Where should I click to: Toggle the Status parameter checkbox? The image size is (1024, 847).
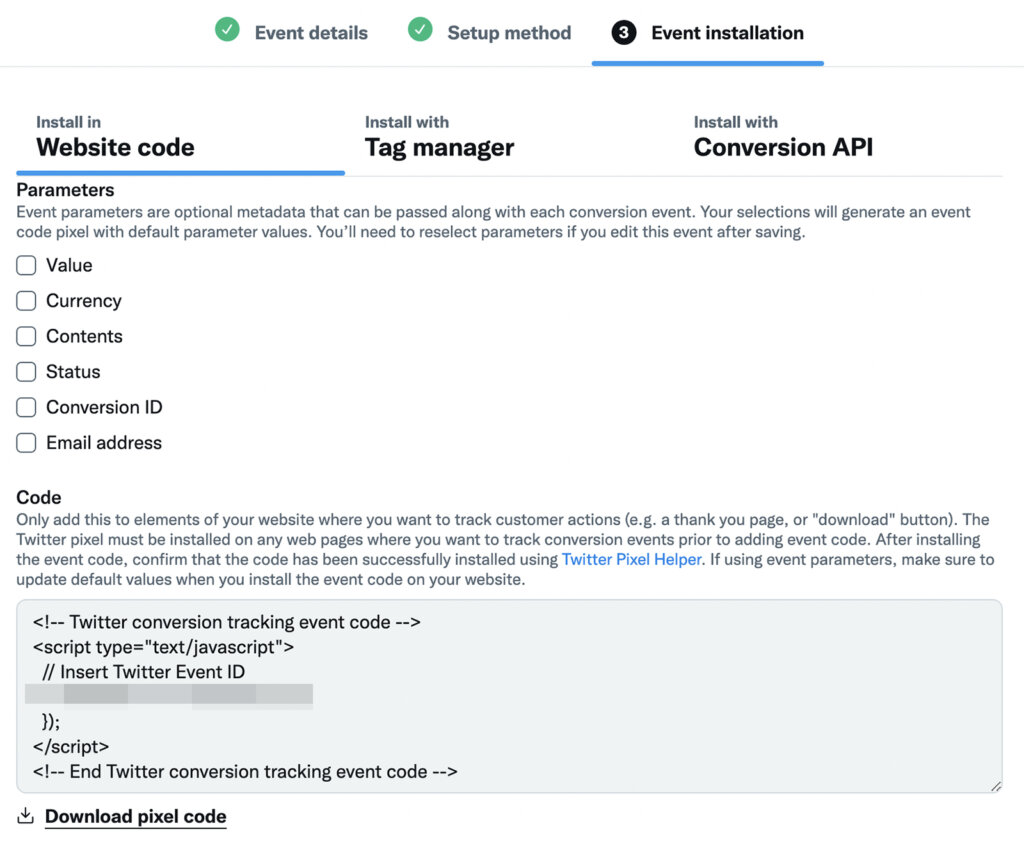[26, 372]
